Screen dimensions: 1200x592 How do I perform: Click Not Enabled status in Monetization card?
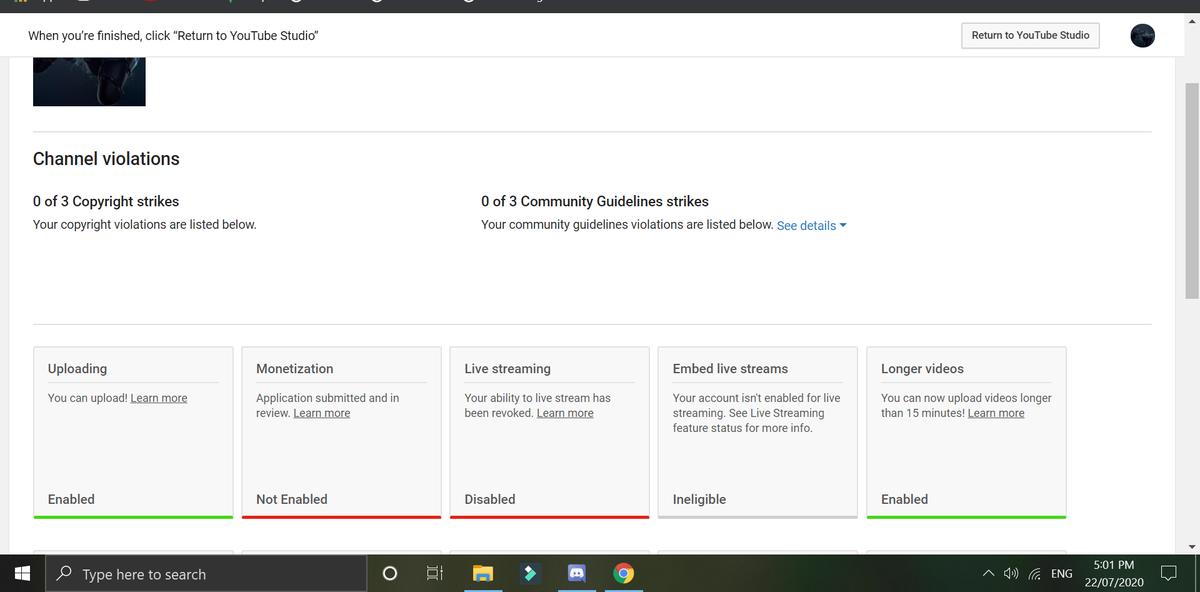click(292, 499)
